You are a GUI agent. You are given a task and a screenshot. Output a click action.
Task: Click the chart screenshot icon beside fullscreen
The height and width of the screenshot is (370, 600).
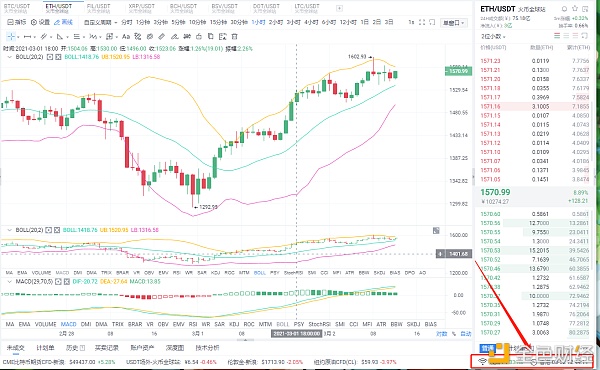tap(432, 22)
